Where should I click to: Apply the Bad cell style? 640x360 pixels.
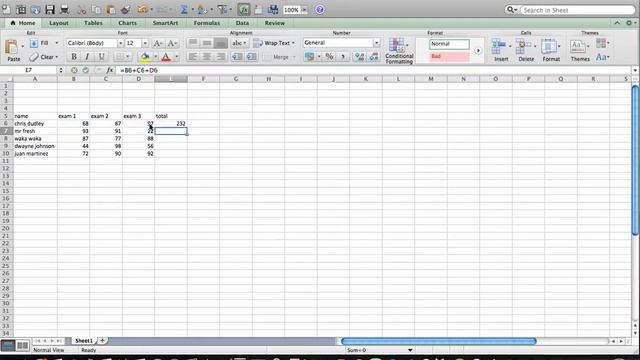click(449, 56)
